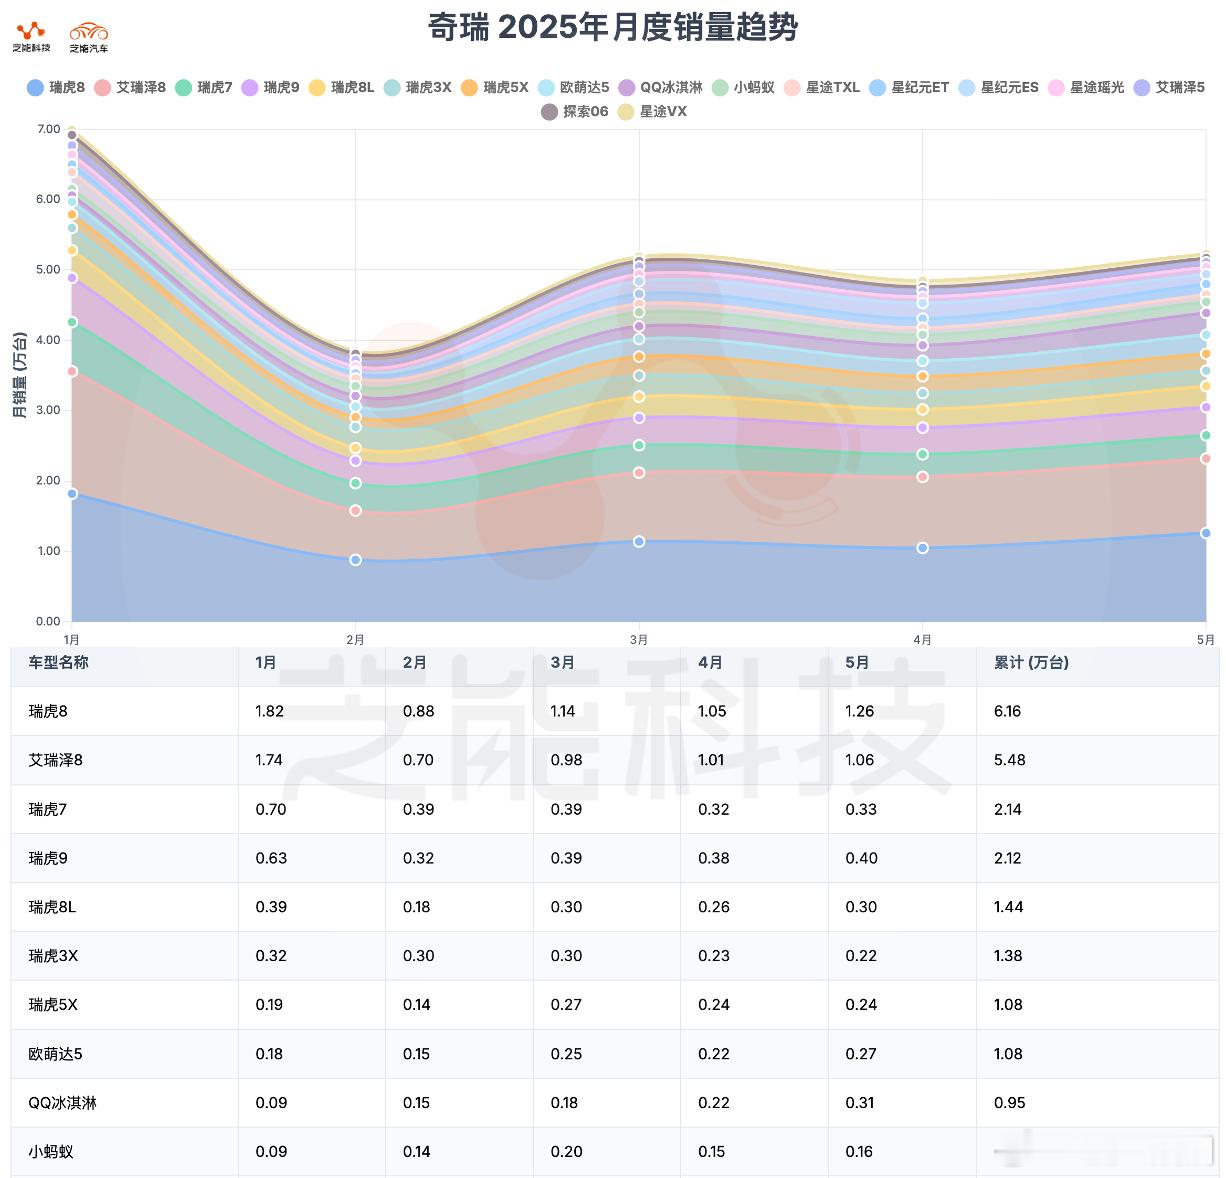Click the 5月 table column header
This screenshot has width=1226, height=1178.
tap(858, 663)
